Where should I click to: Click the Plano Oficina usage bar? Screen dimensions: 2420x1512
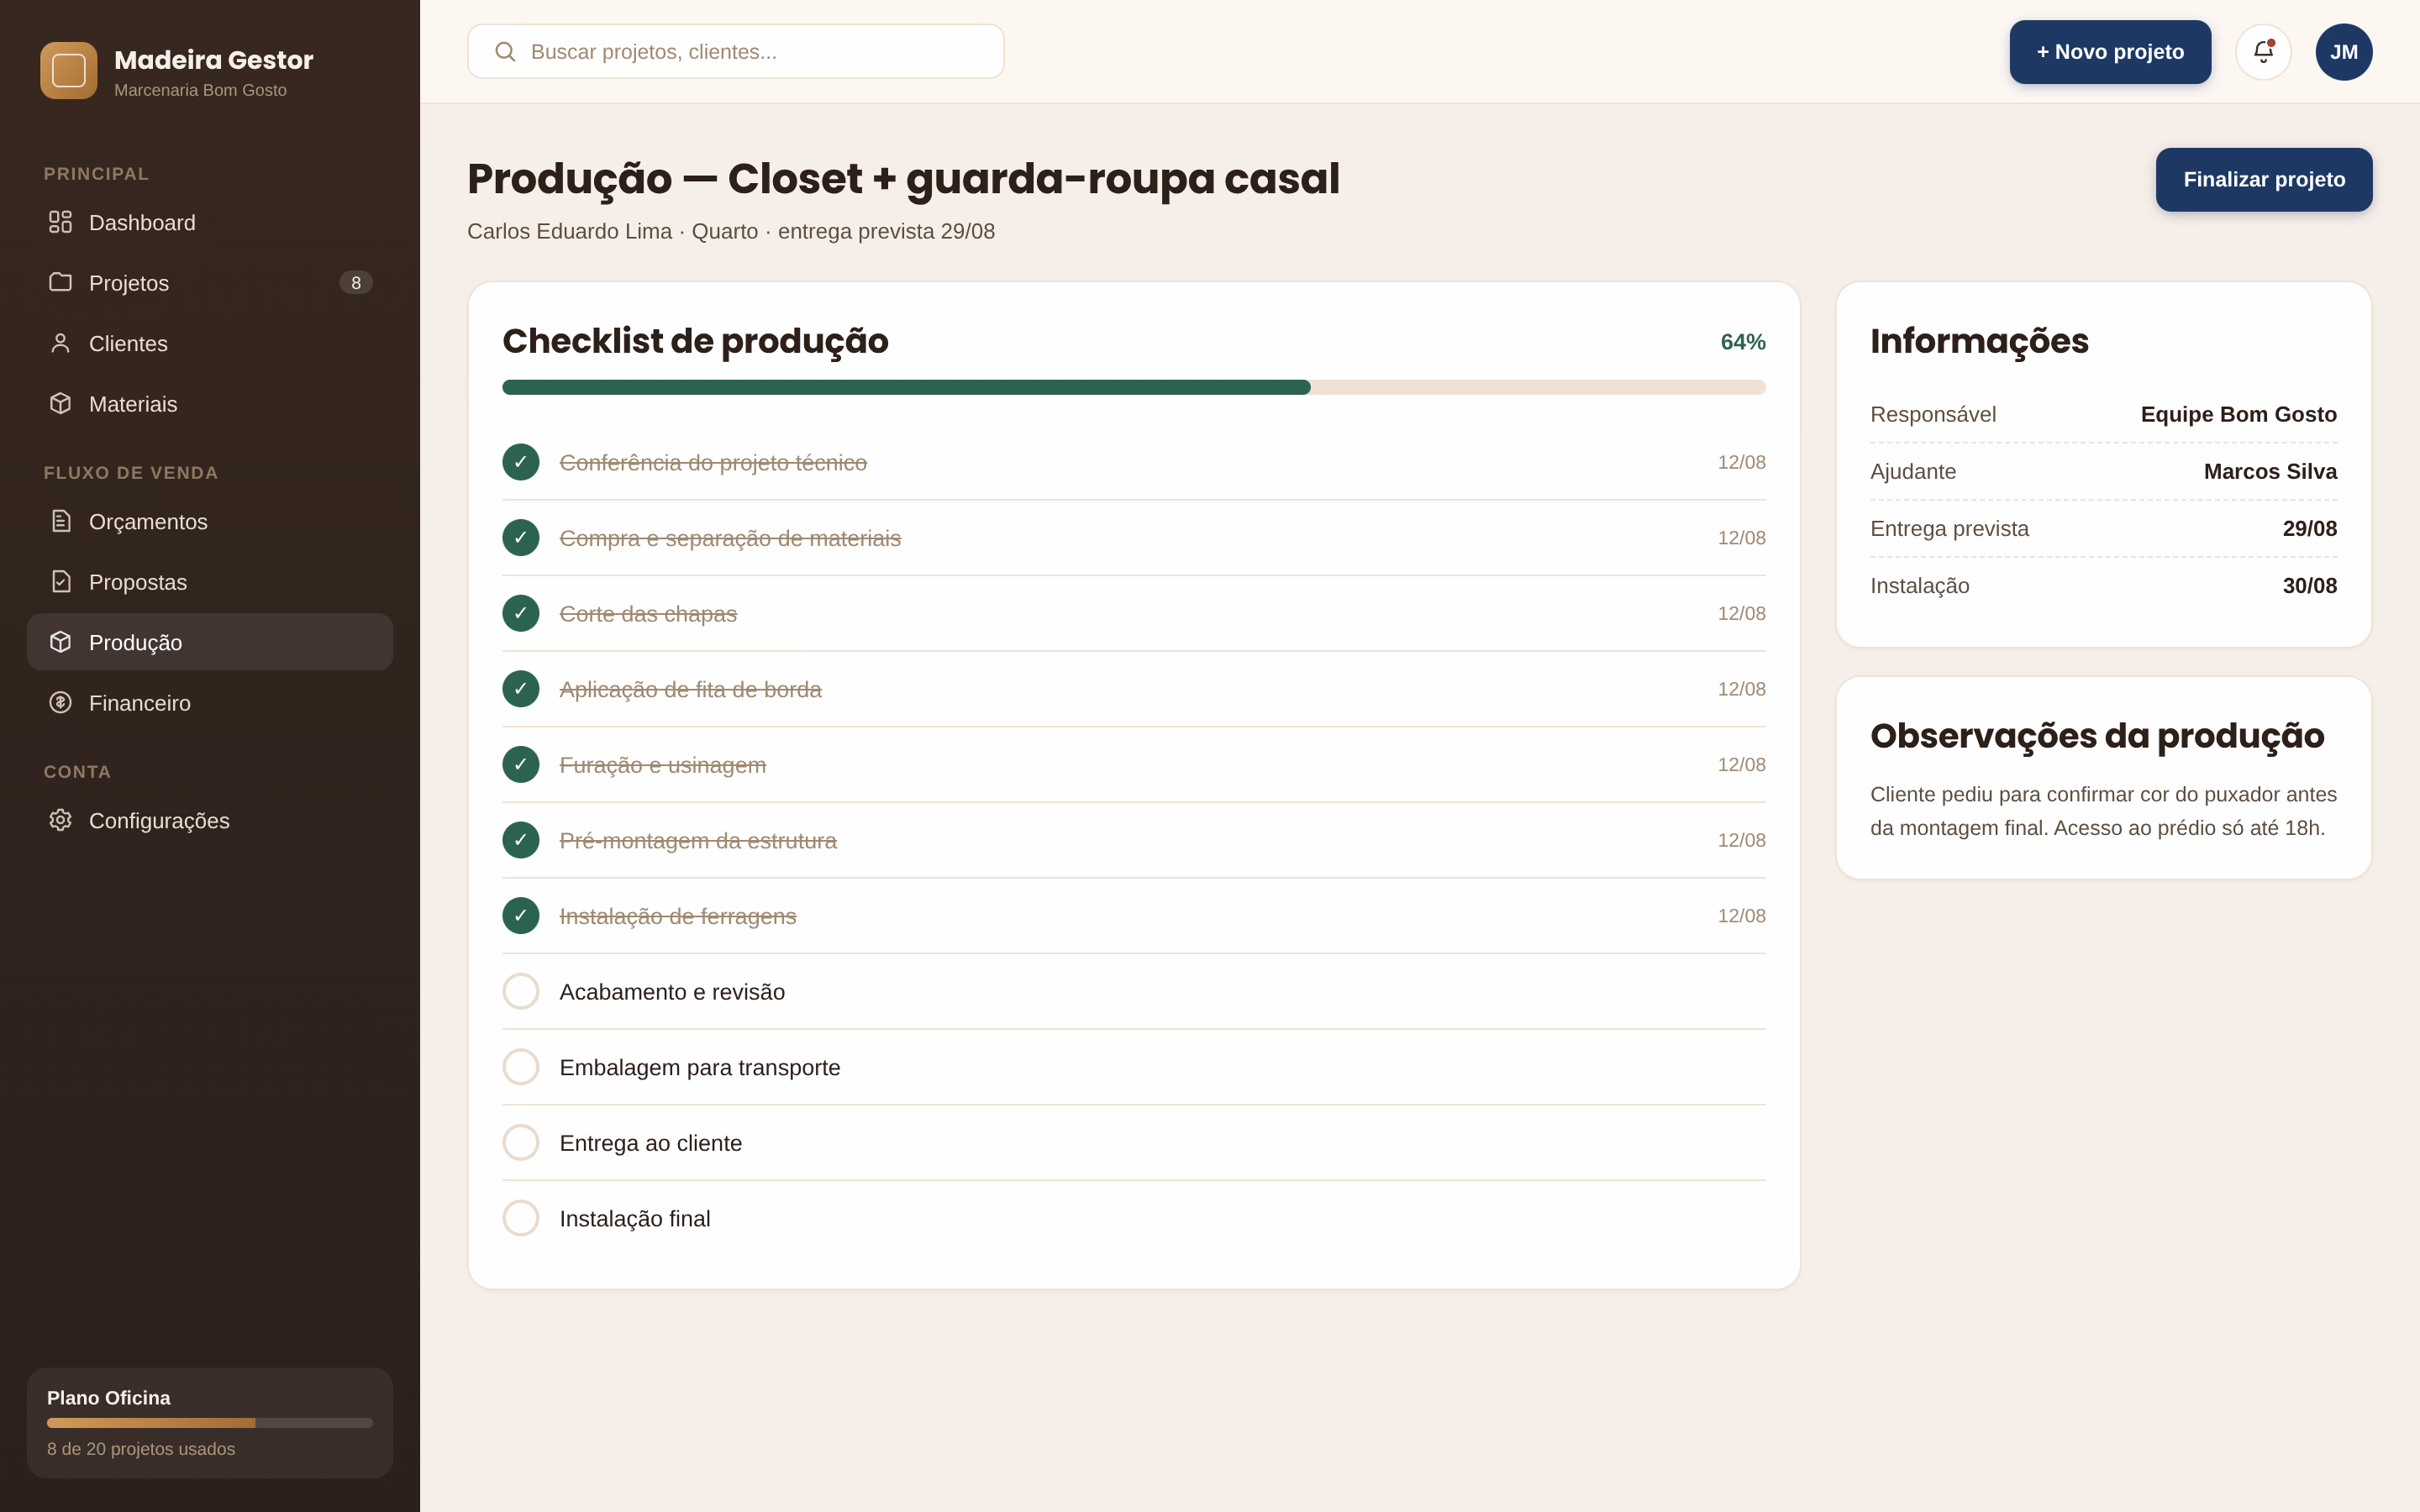(x=210, y=1422)
